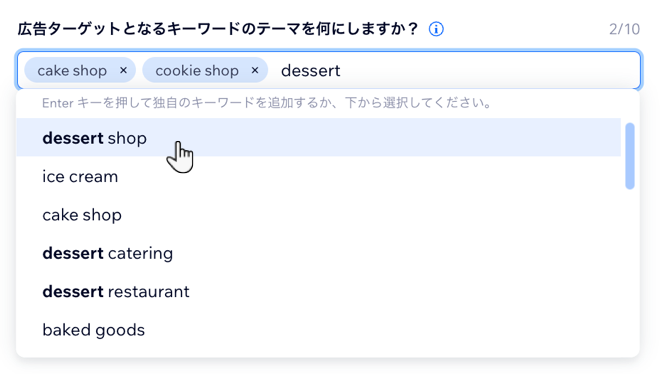
Task: Choose the dessert shop suggestion
Action: pos(318,138)
